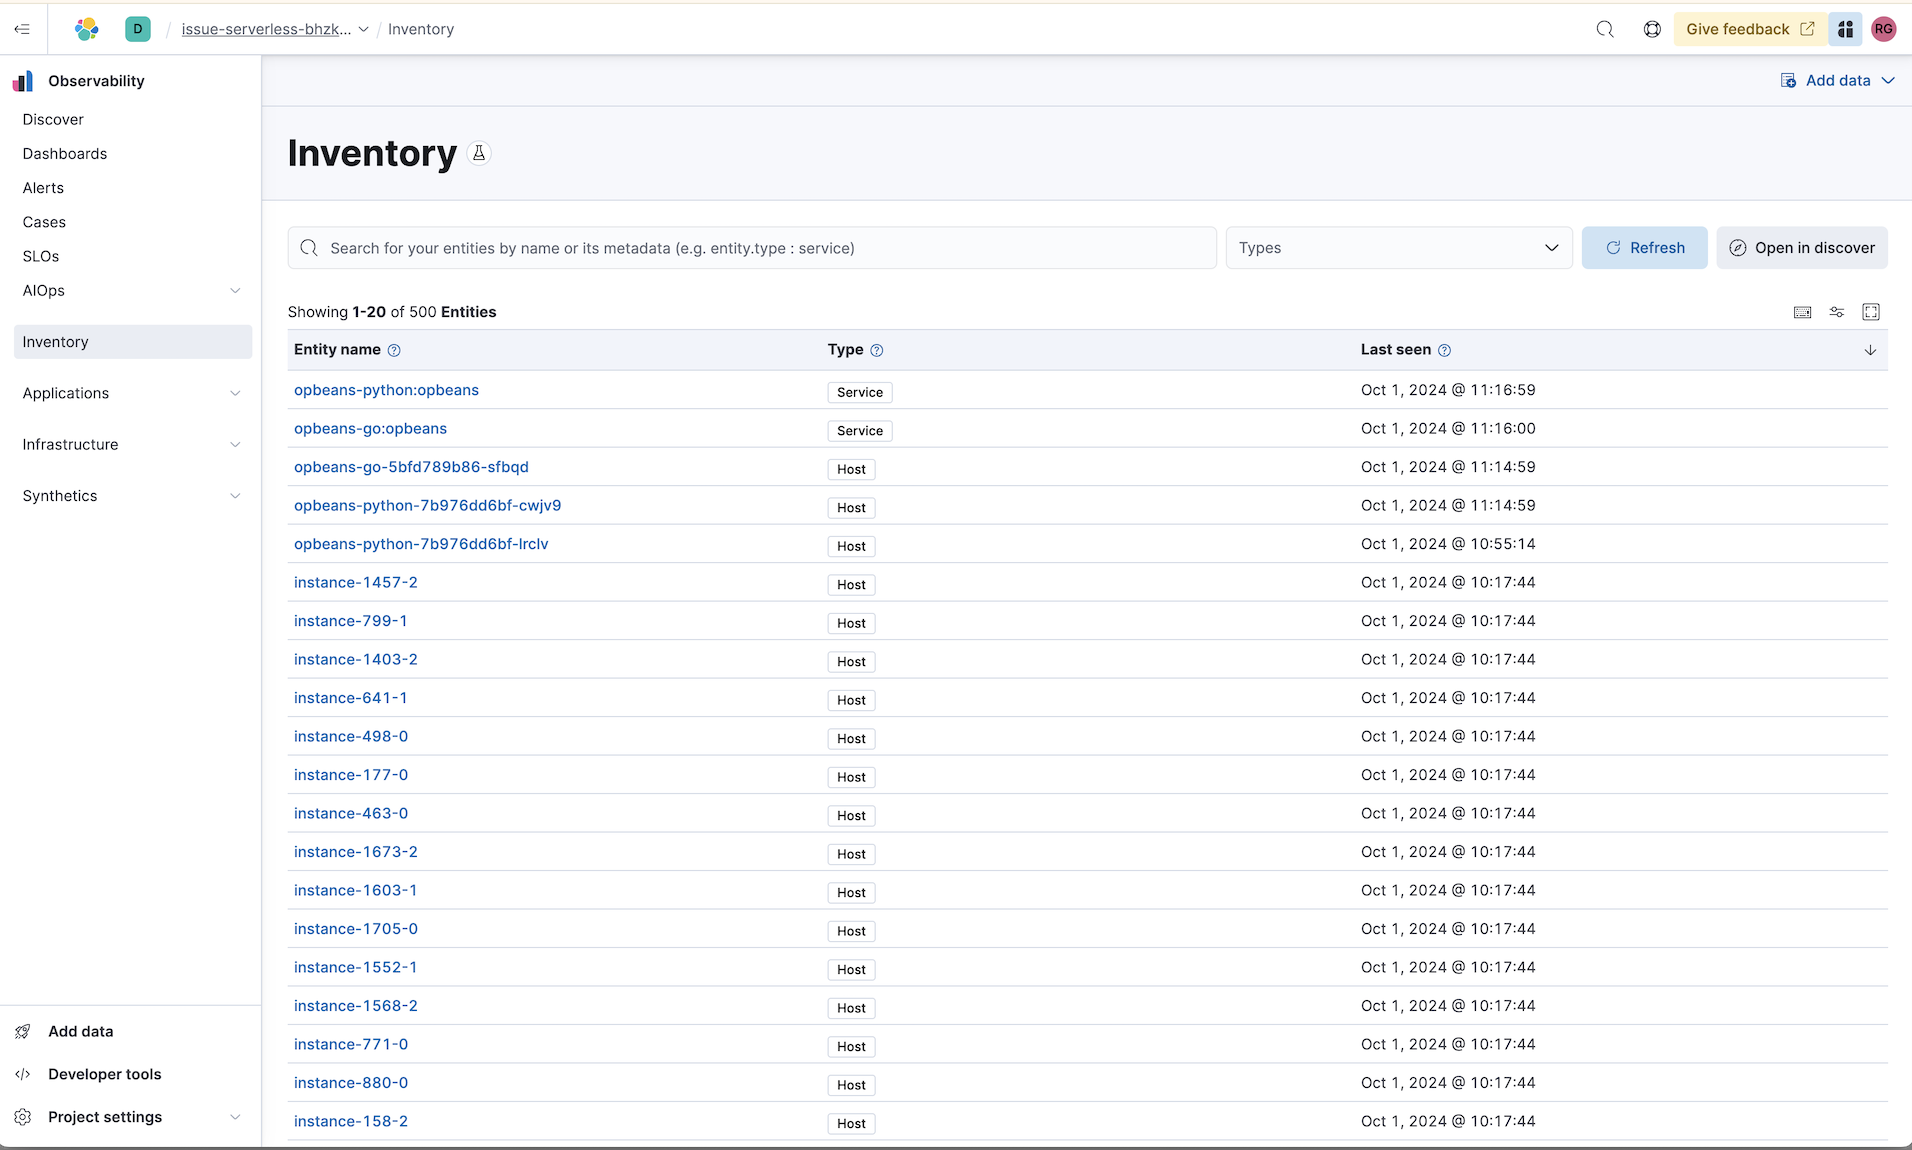Click the Elastic logo icon
This screenshot has height=1150, width=1912.
[x=87, y=29]
